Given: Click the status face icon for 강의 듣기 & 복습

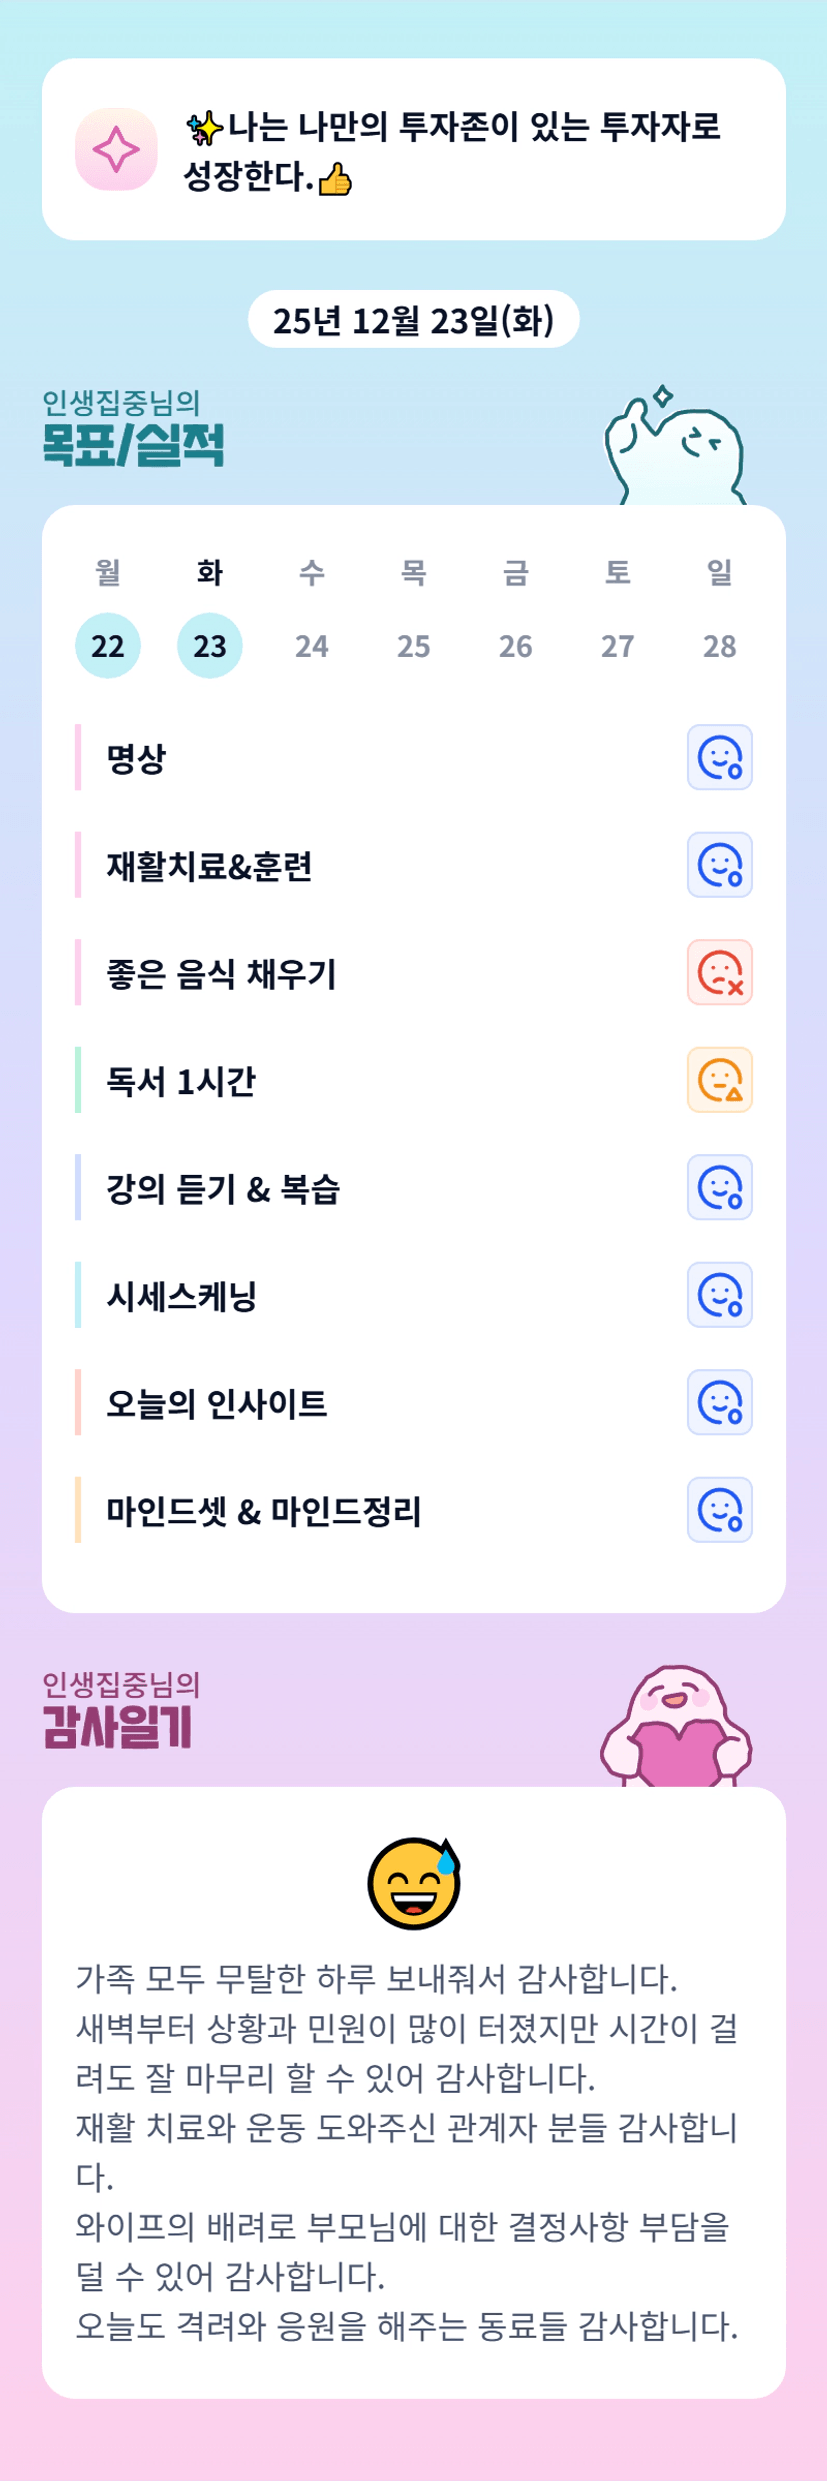Looking at the screenshot, I should click(719, 1187).
